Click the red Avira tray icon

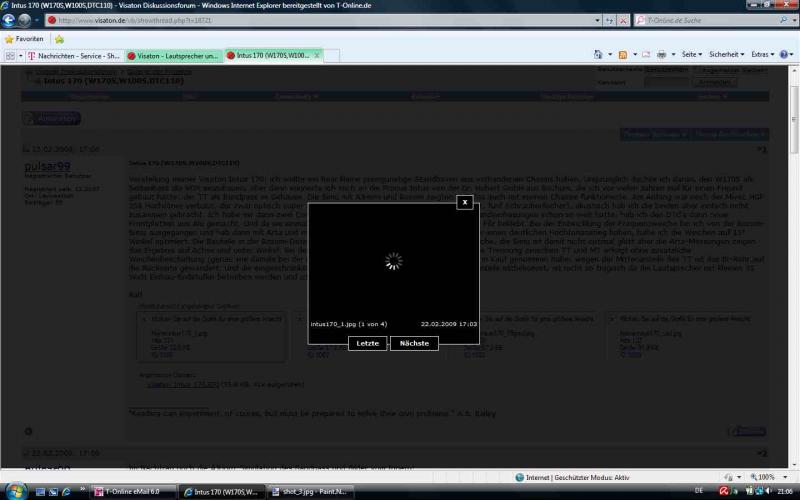pyautogui.click(x=723, y=491)
